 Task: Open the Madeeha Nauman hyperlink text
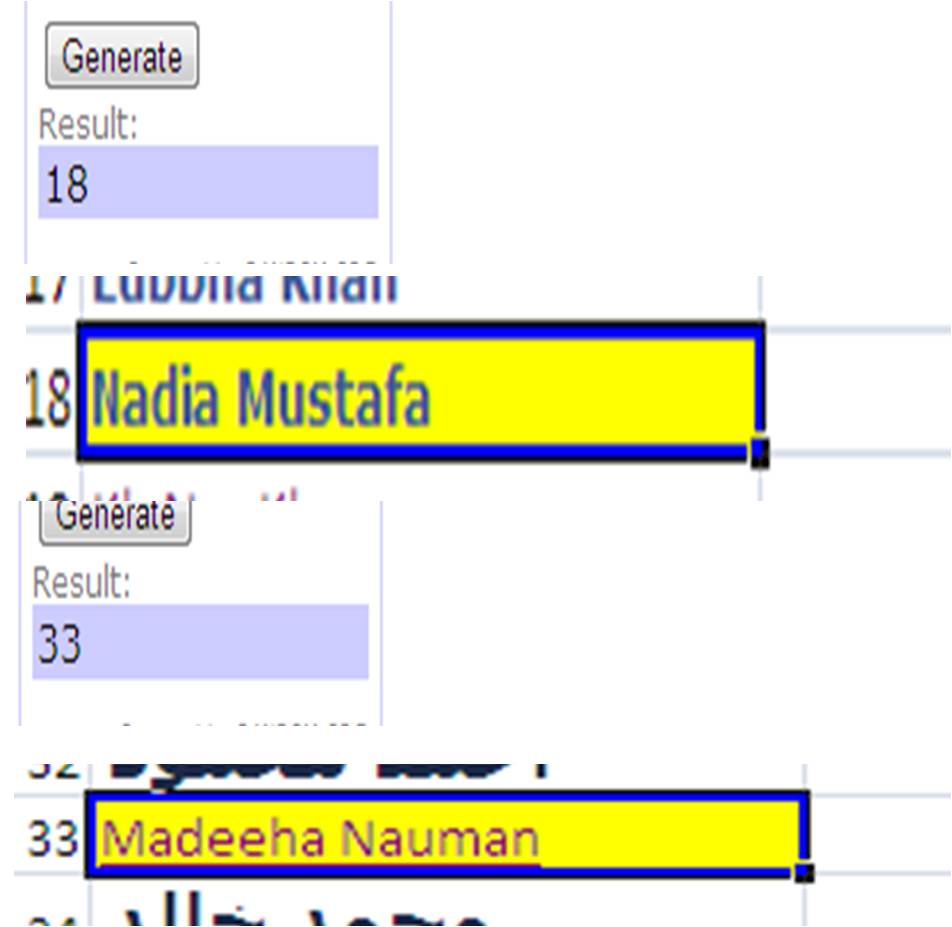[x=320, y=839]
